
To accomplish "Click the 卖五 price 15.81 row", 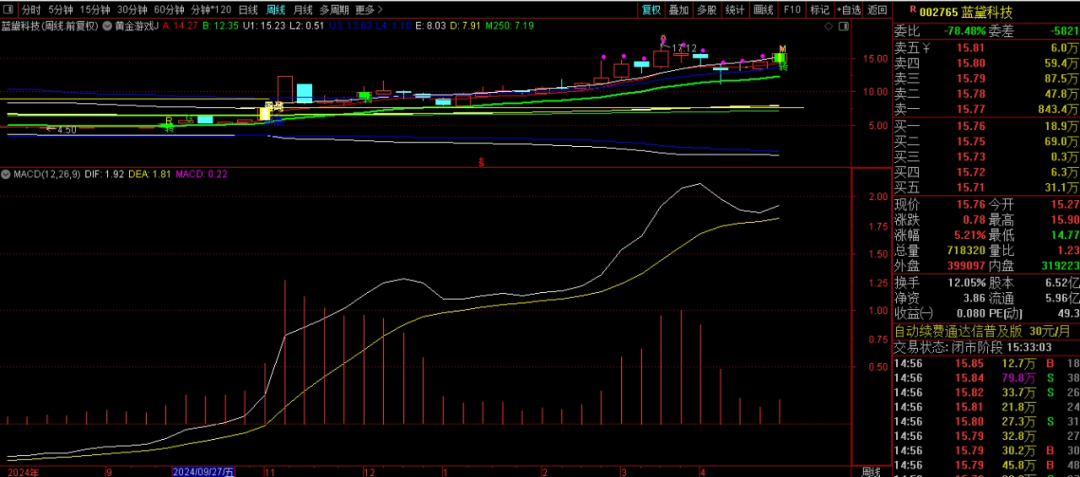I will [986, 48].
